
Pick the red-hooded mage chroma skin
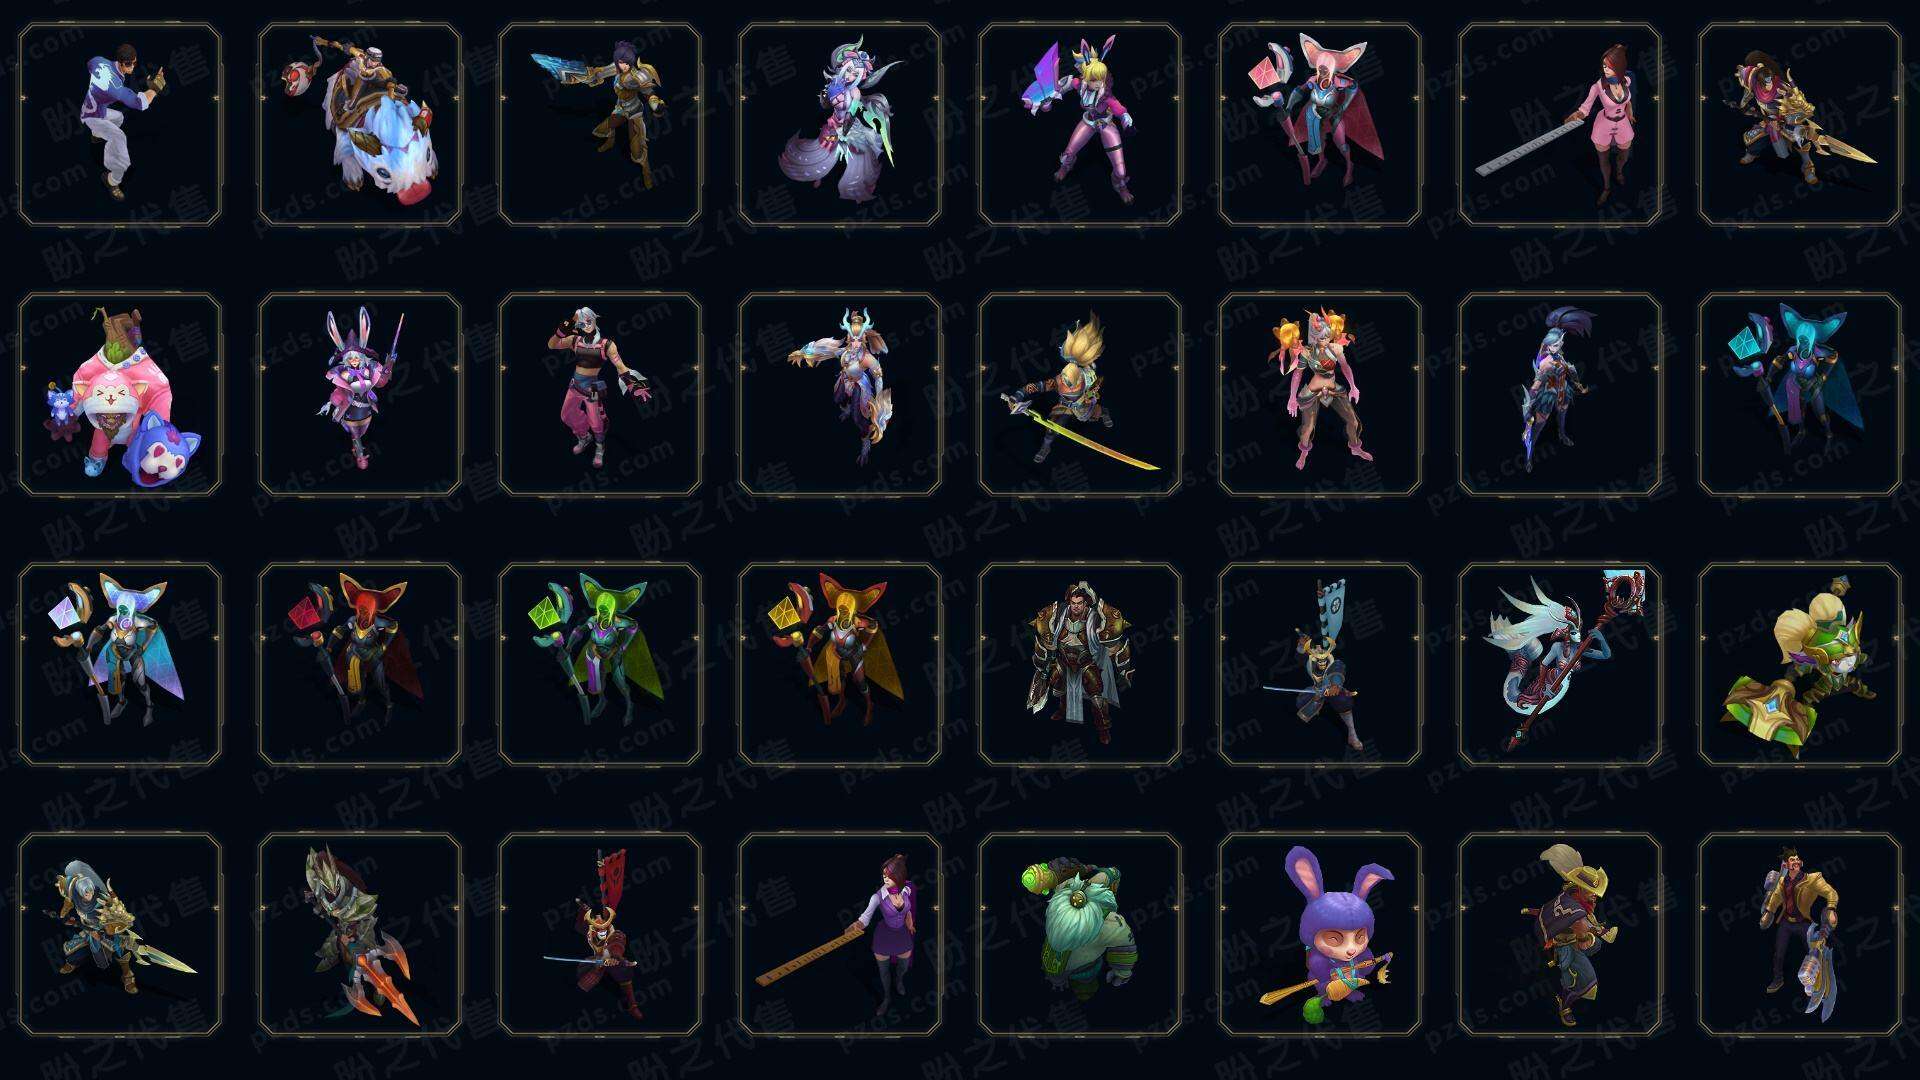[x=360, y=665]
